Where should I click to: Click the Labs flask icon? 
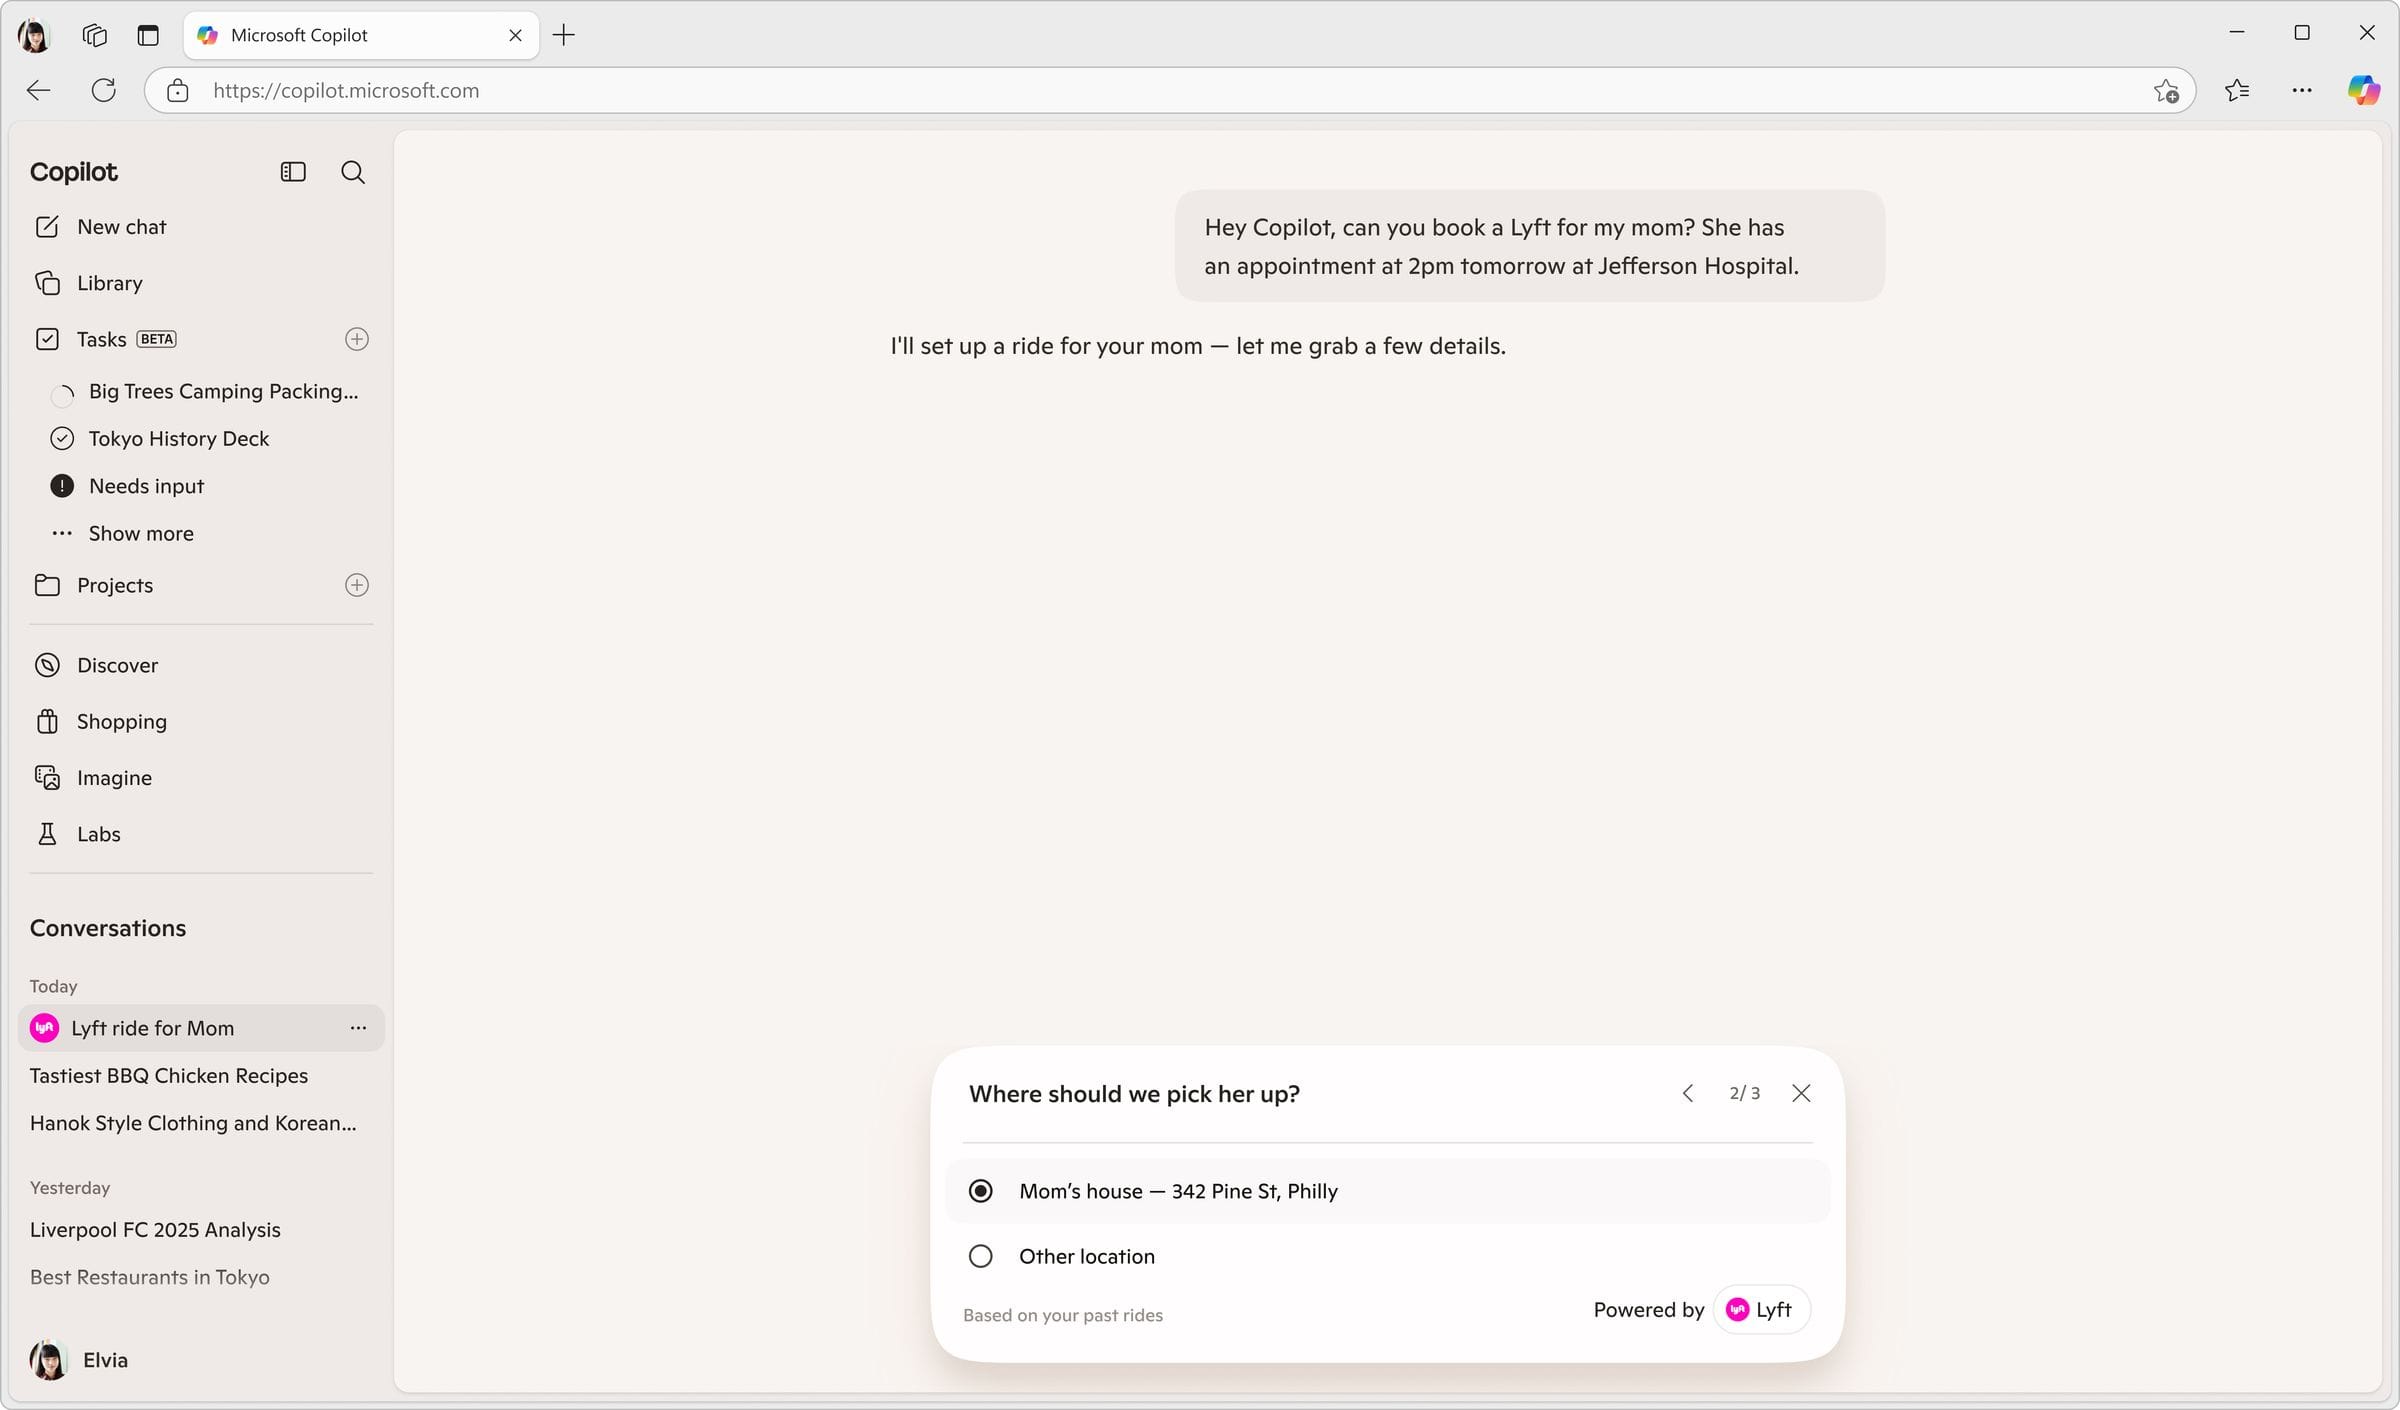pyautogui.click(x=47, y=834)
